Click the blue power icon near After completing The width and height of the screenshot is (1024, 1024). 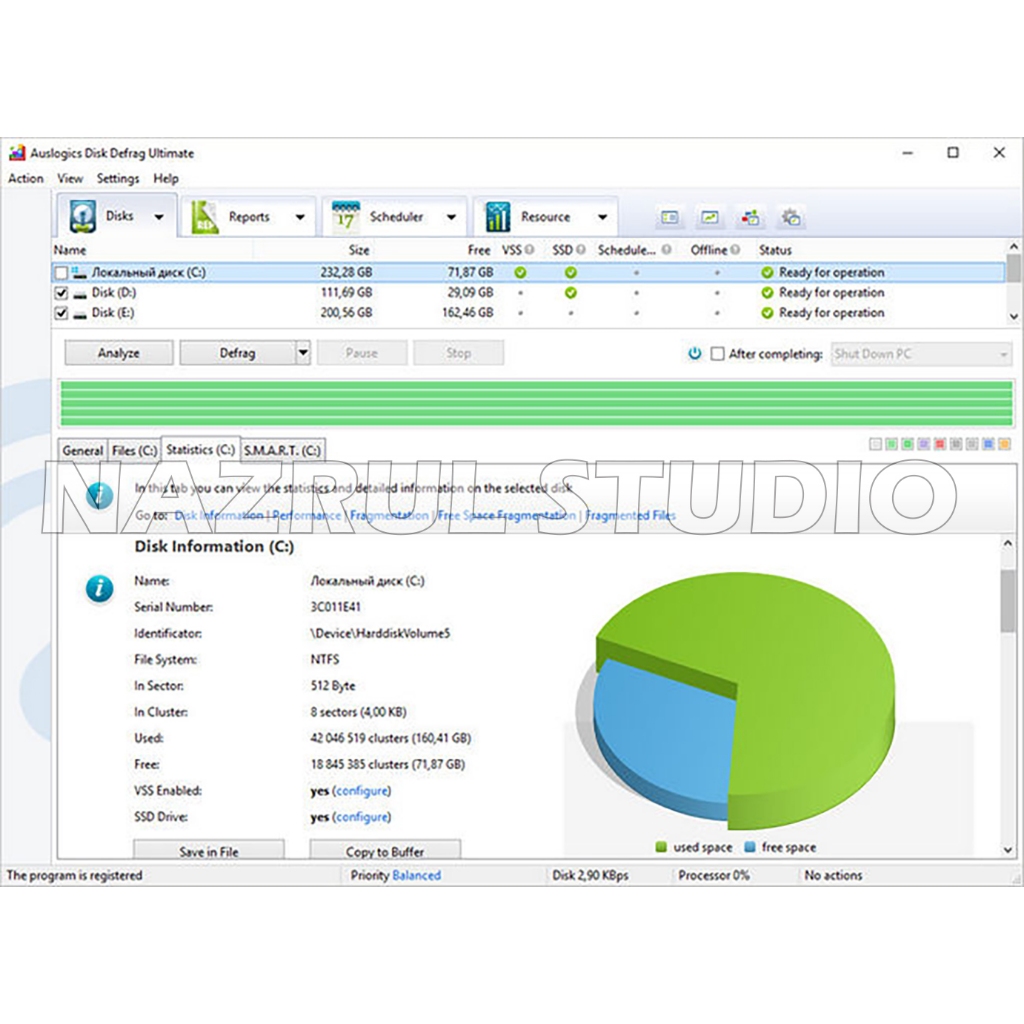pyautogui.click(x=695, y=354)
